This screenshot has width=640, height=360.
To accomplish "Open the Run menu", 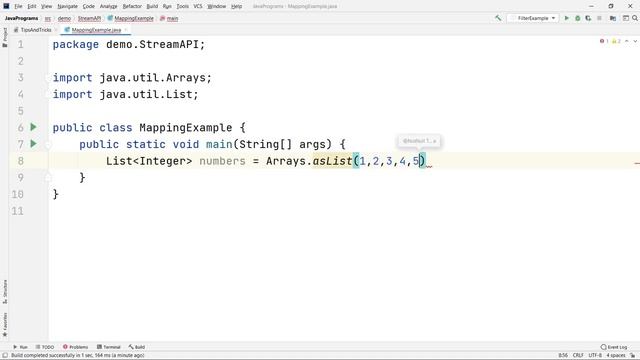I will [167, 6].
